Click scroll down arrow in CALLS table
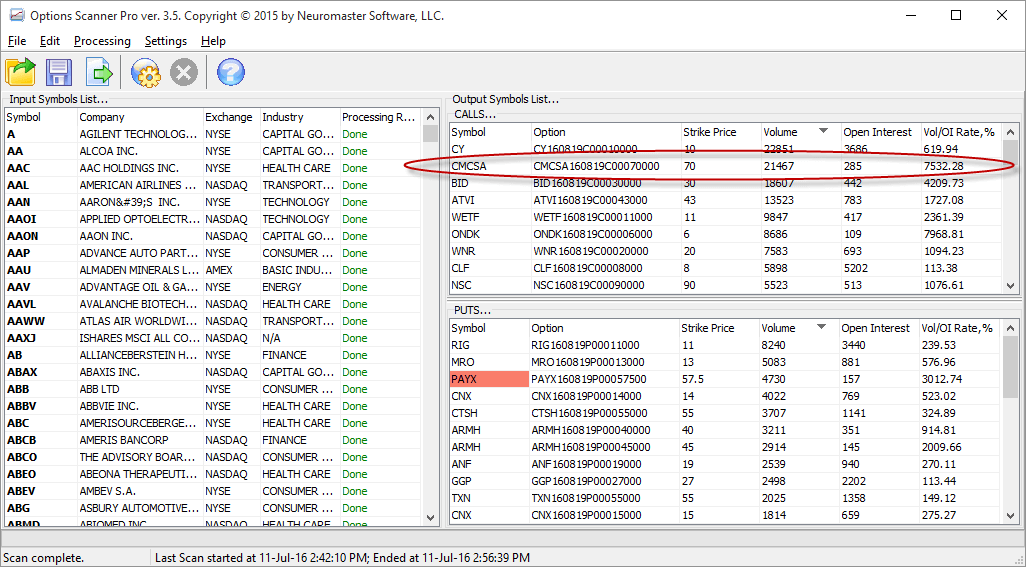Viewport: 1026px width, 567px height. pos(1011,286)
